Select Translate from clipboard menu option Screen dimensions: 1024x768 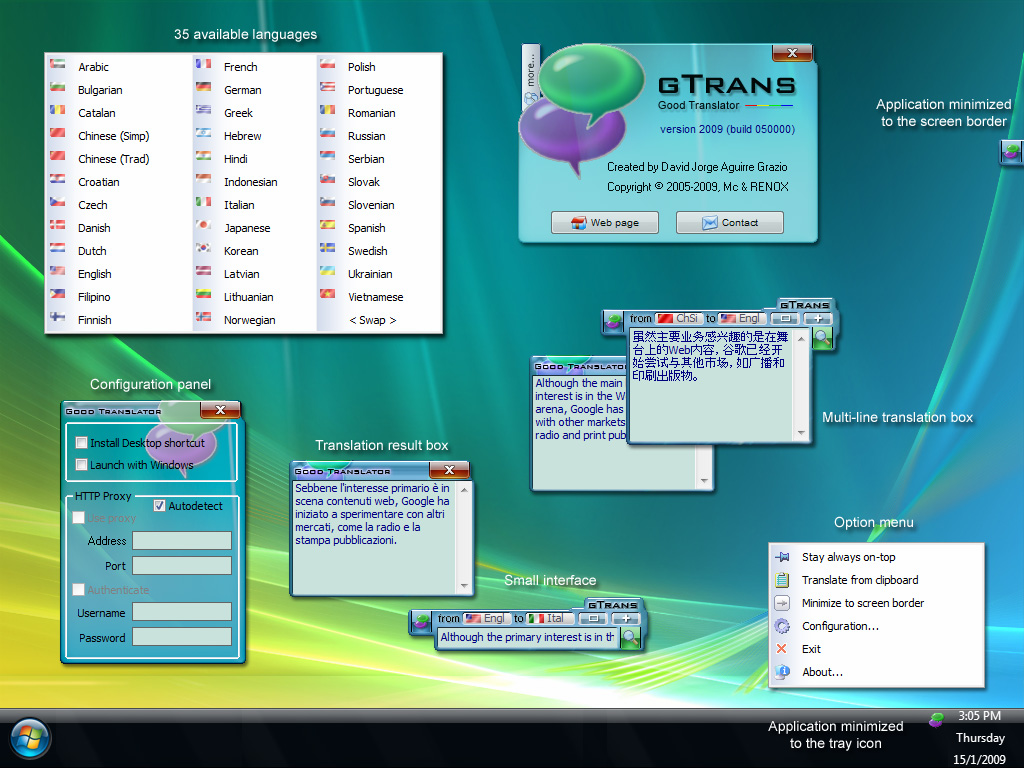pos(859,580)
